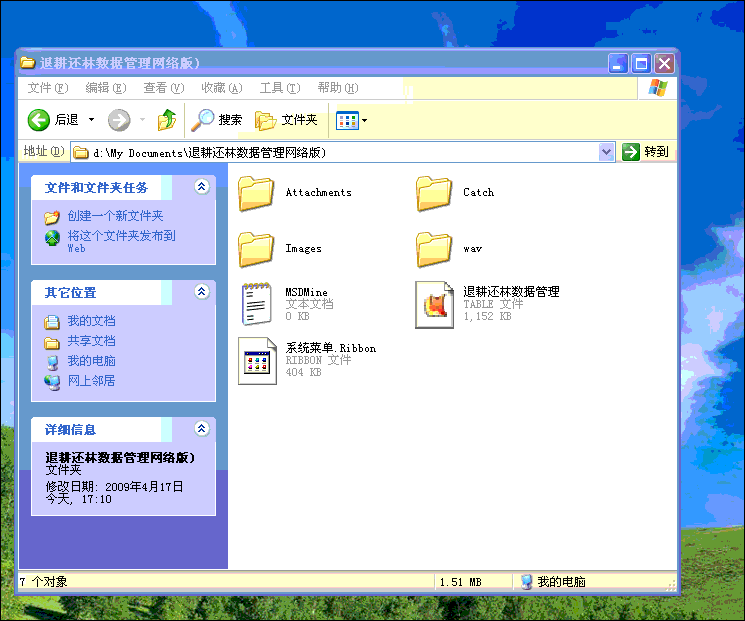Click the 1.51 MB status bar entry

pos(460,582)
